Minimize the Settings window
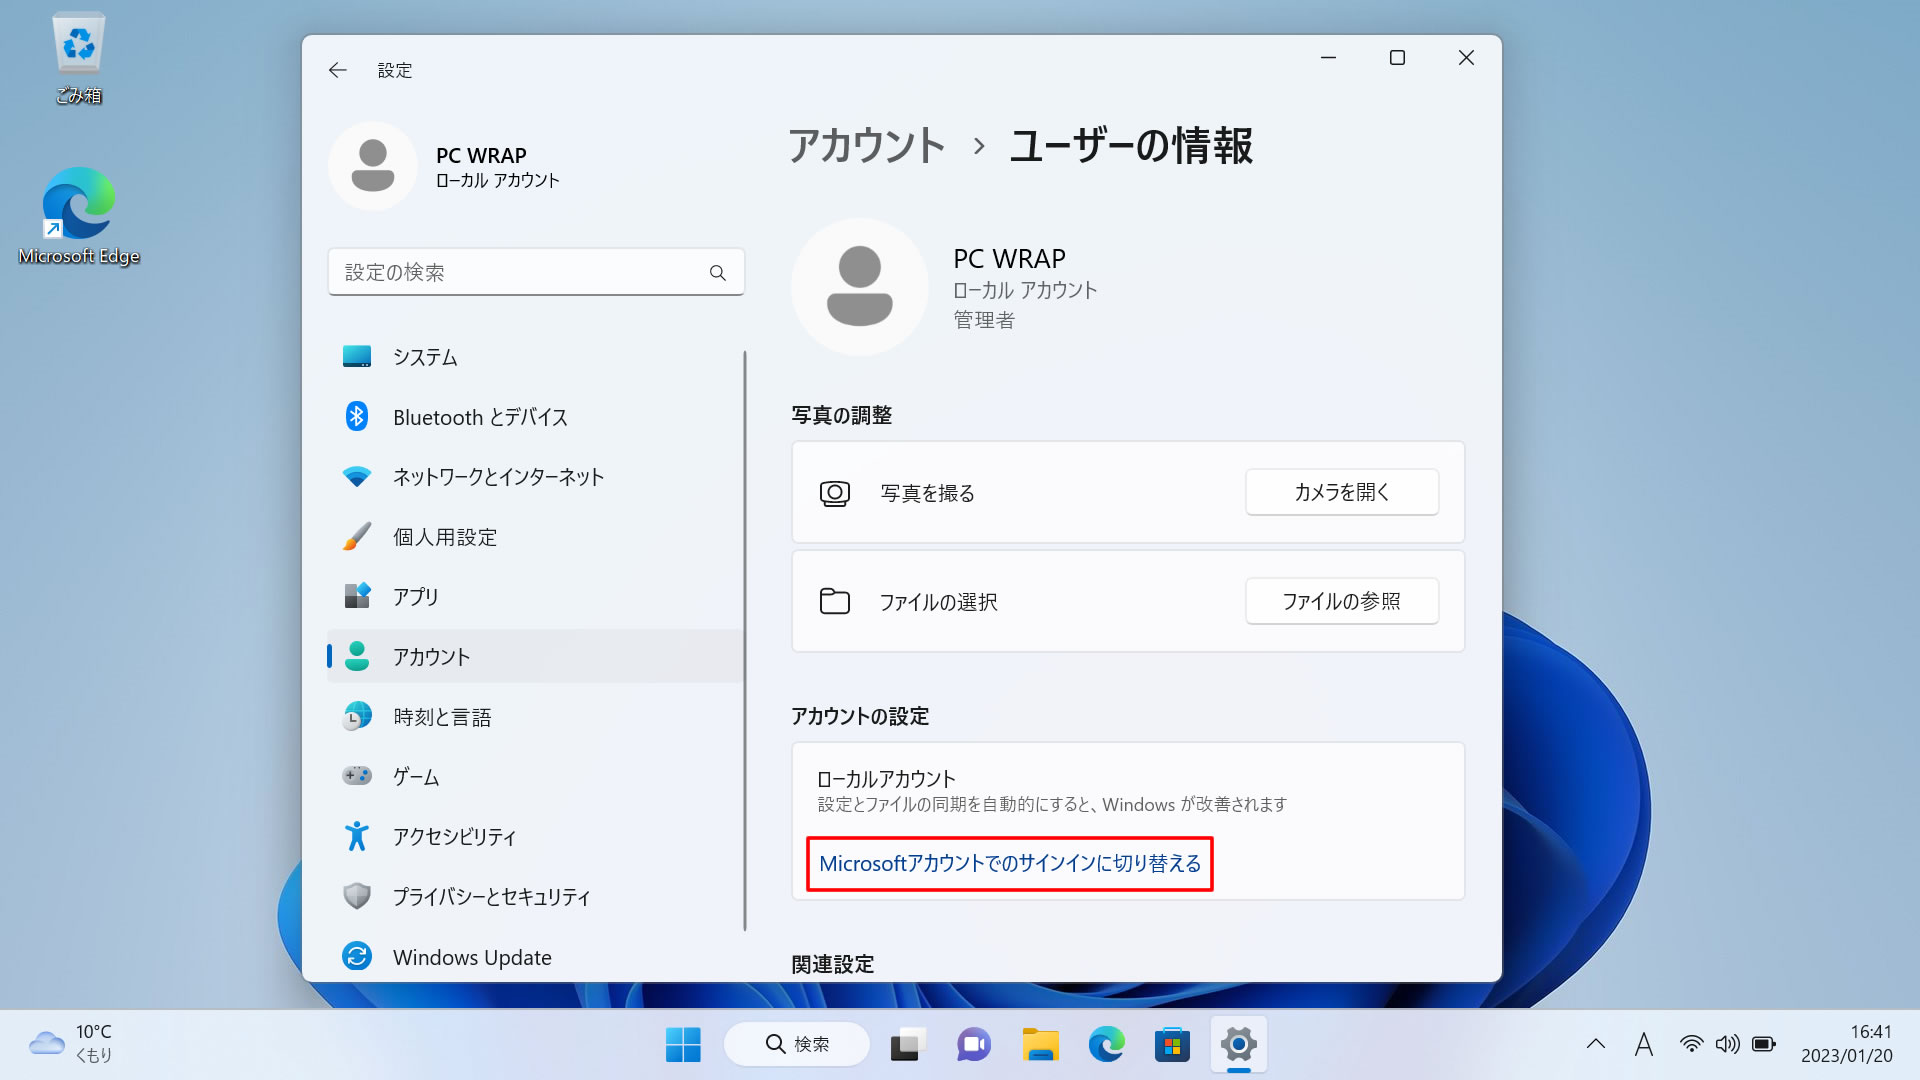1920x1080 pixels. pos(1328,58)
